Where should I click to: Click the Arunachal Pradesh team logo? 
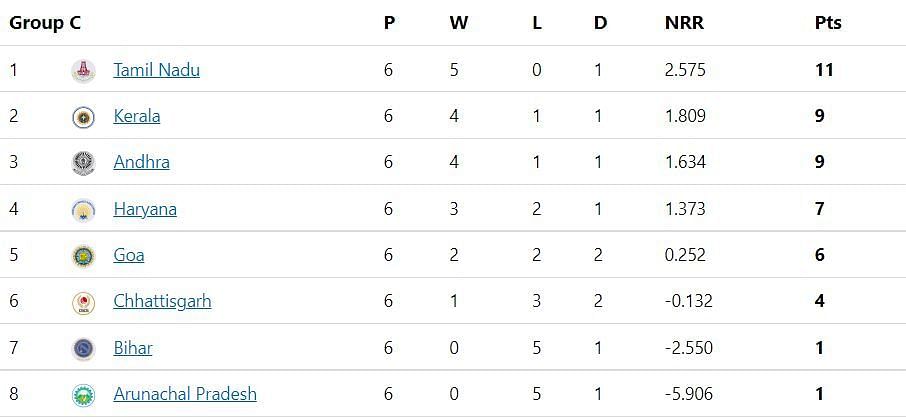[83, 395]
